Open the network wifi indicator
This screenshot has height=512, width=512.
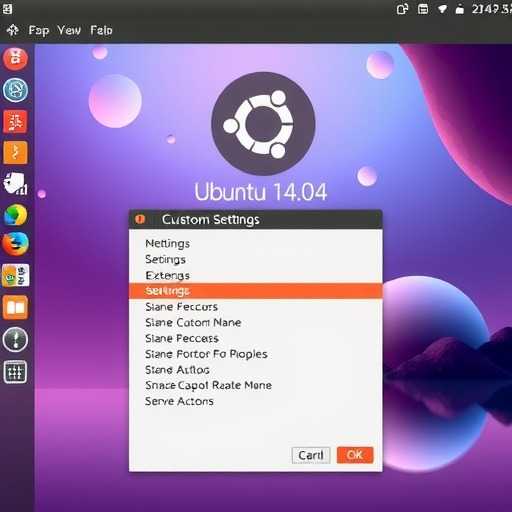[442, 9]
